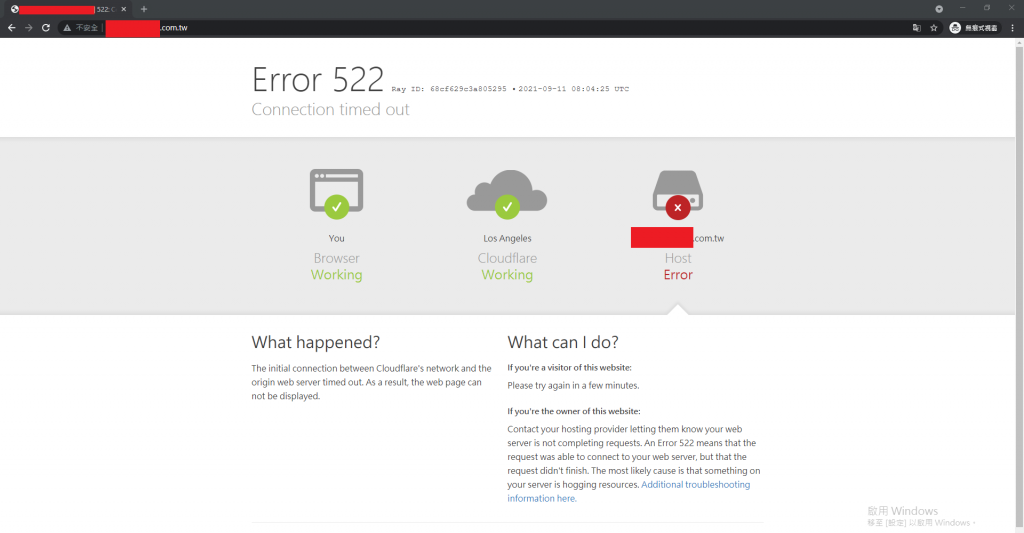Click the browser forward arrow
The image size is (1024, 533).
[x=28, y=27]
